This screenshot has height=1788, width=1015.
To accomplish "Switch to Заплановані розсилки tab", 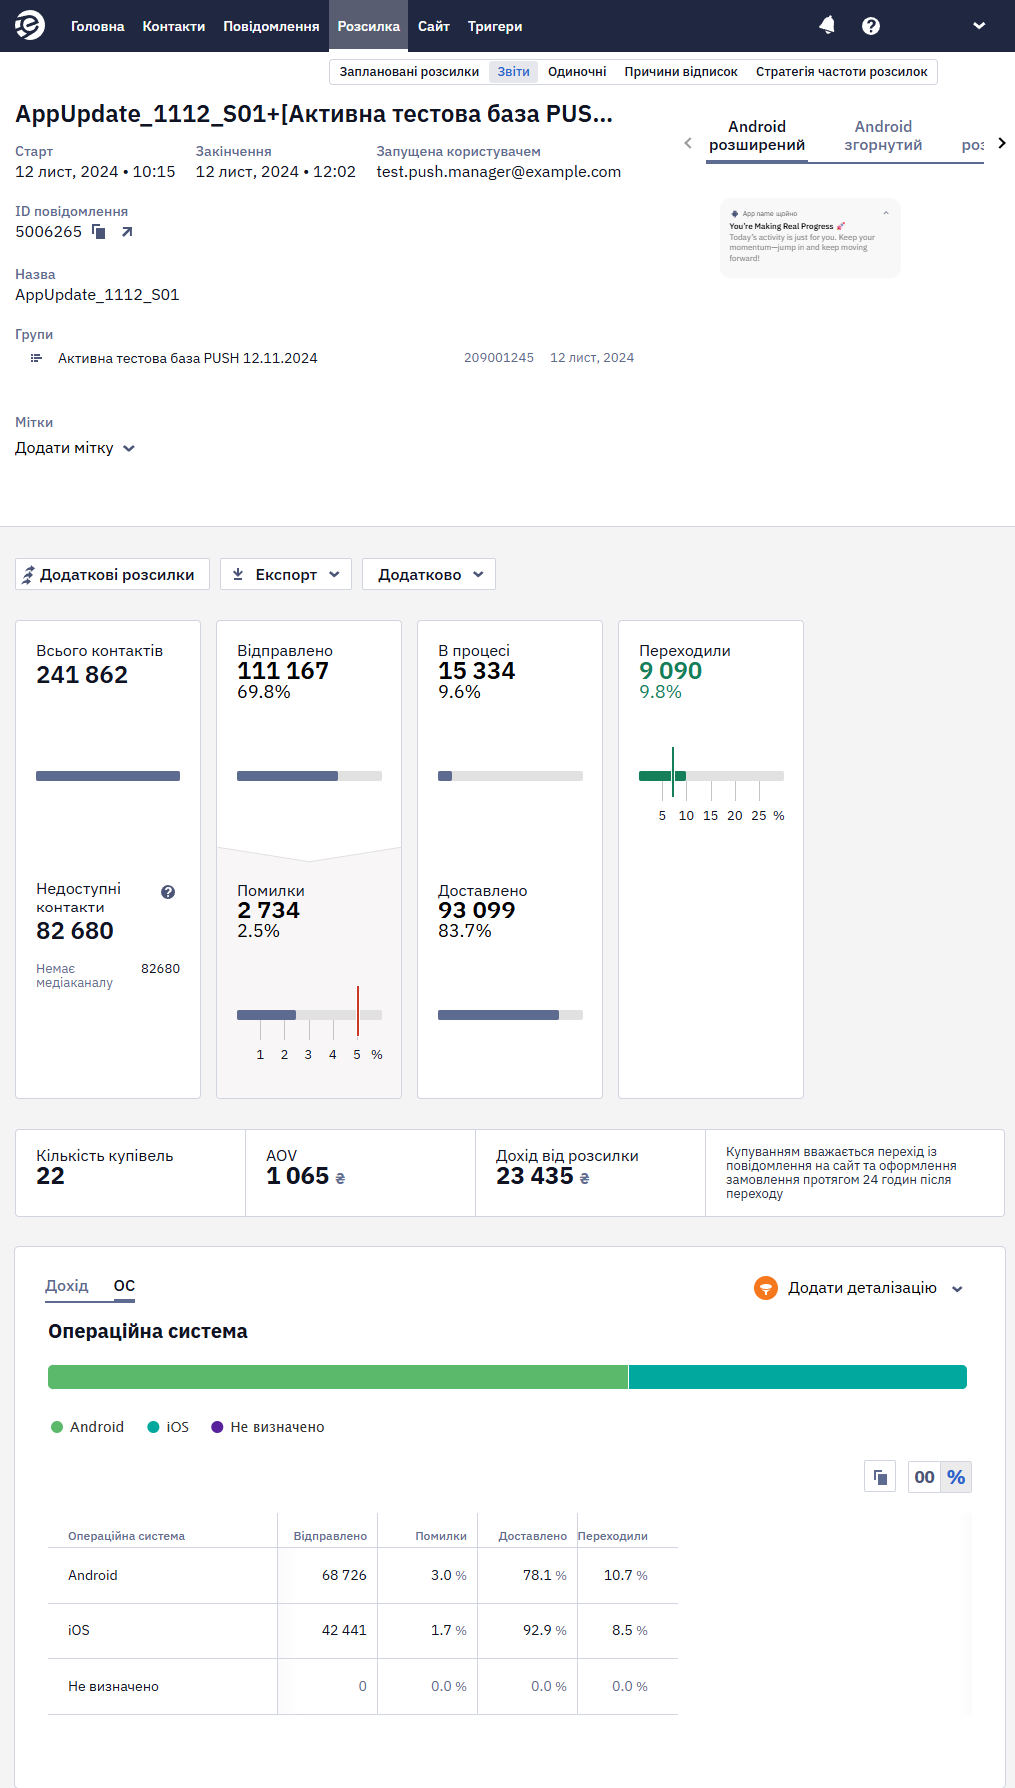I will click(409, 72).
